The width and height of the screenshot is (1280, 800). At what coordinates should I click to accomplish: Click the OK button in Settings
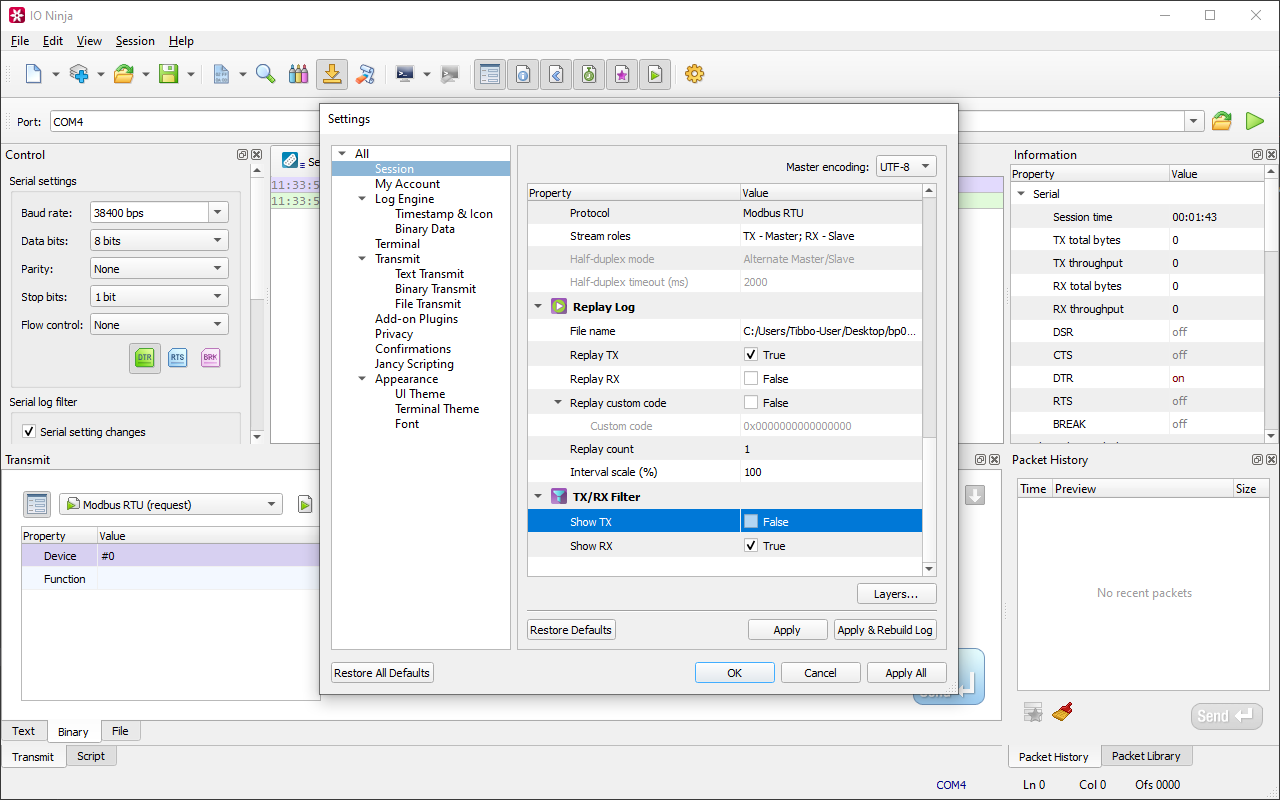735,673
